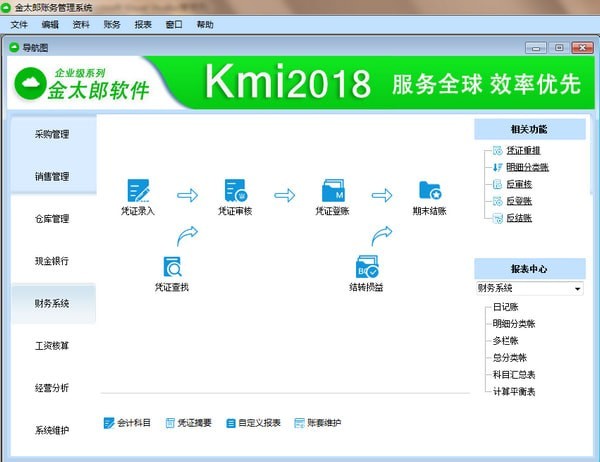Click the 会计科目 text label
This screenshot has height=462, width=600.
(x=134, y=423)
